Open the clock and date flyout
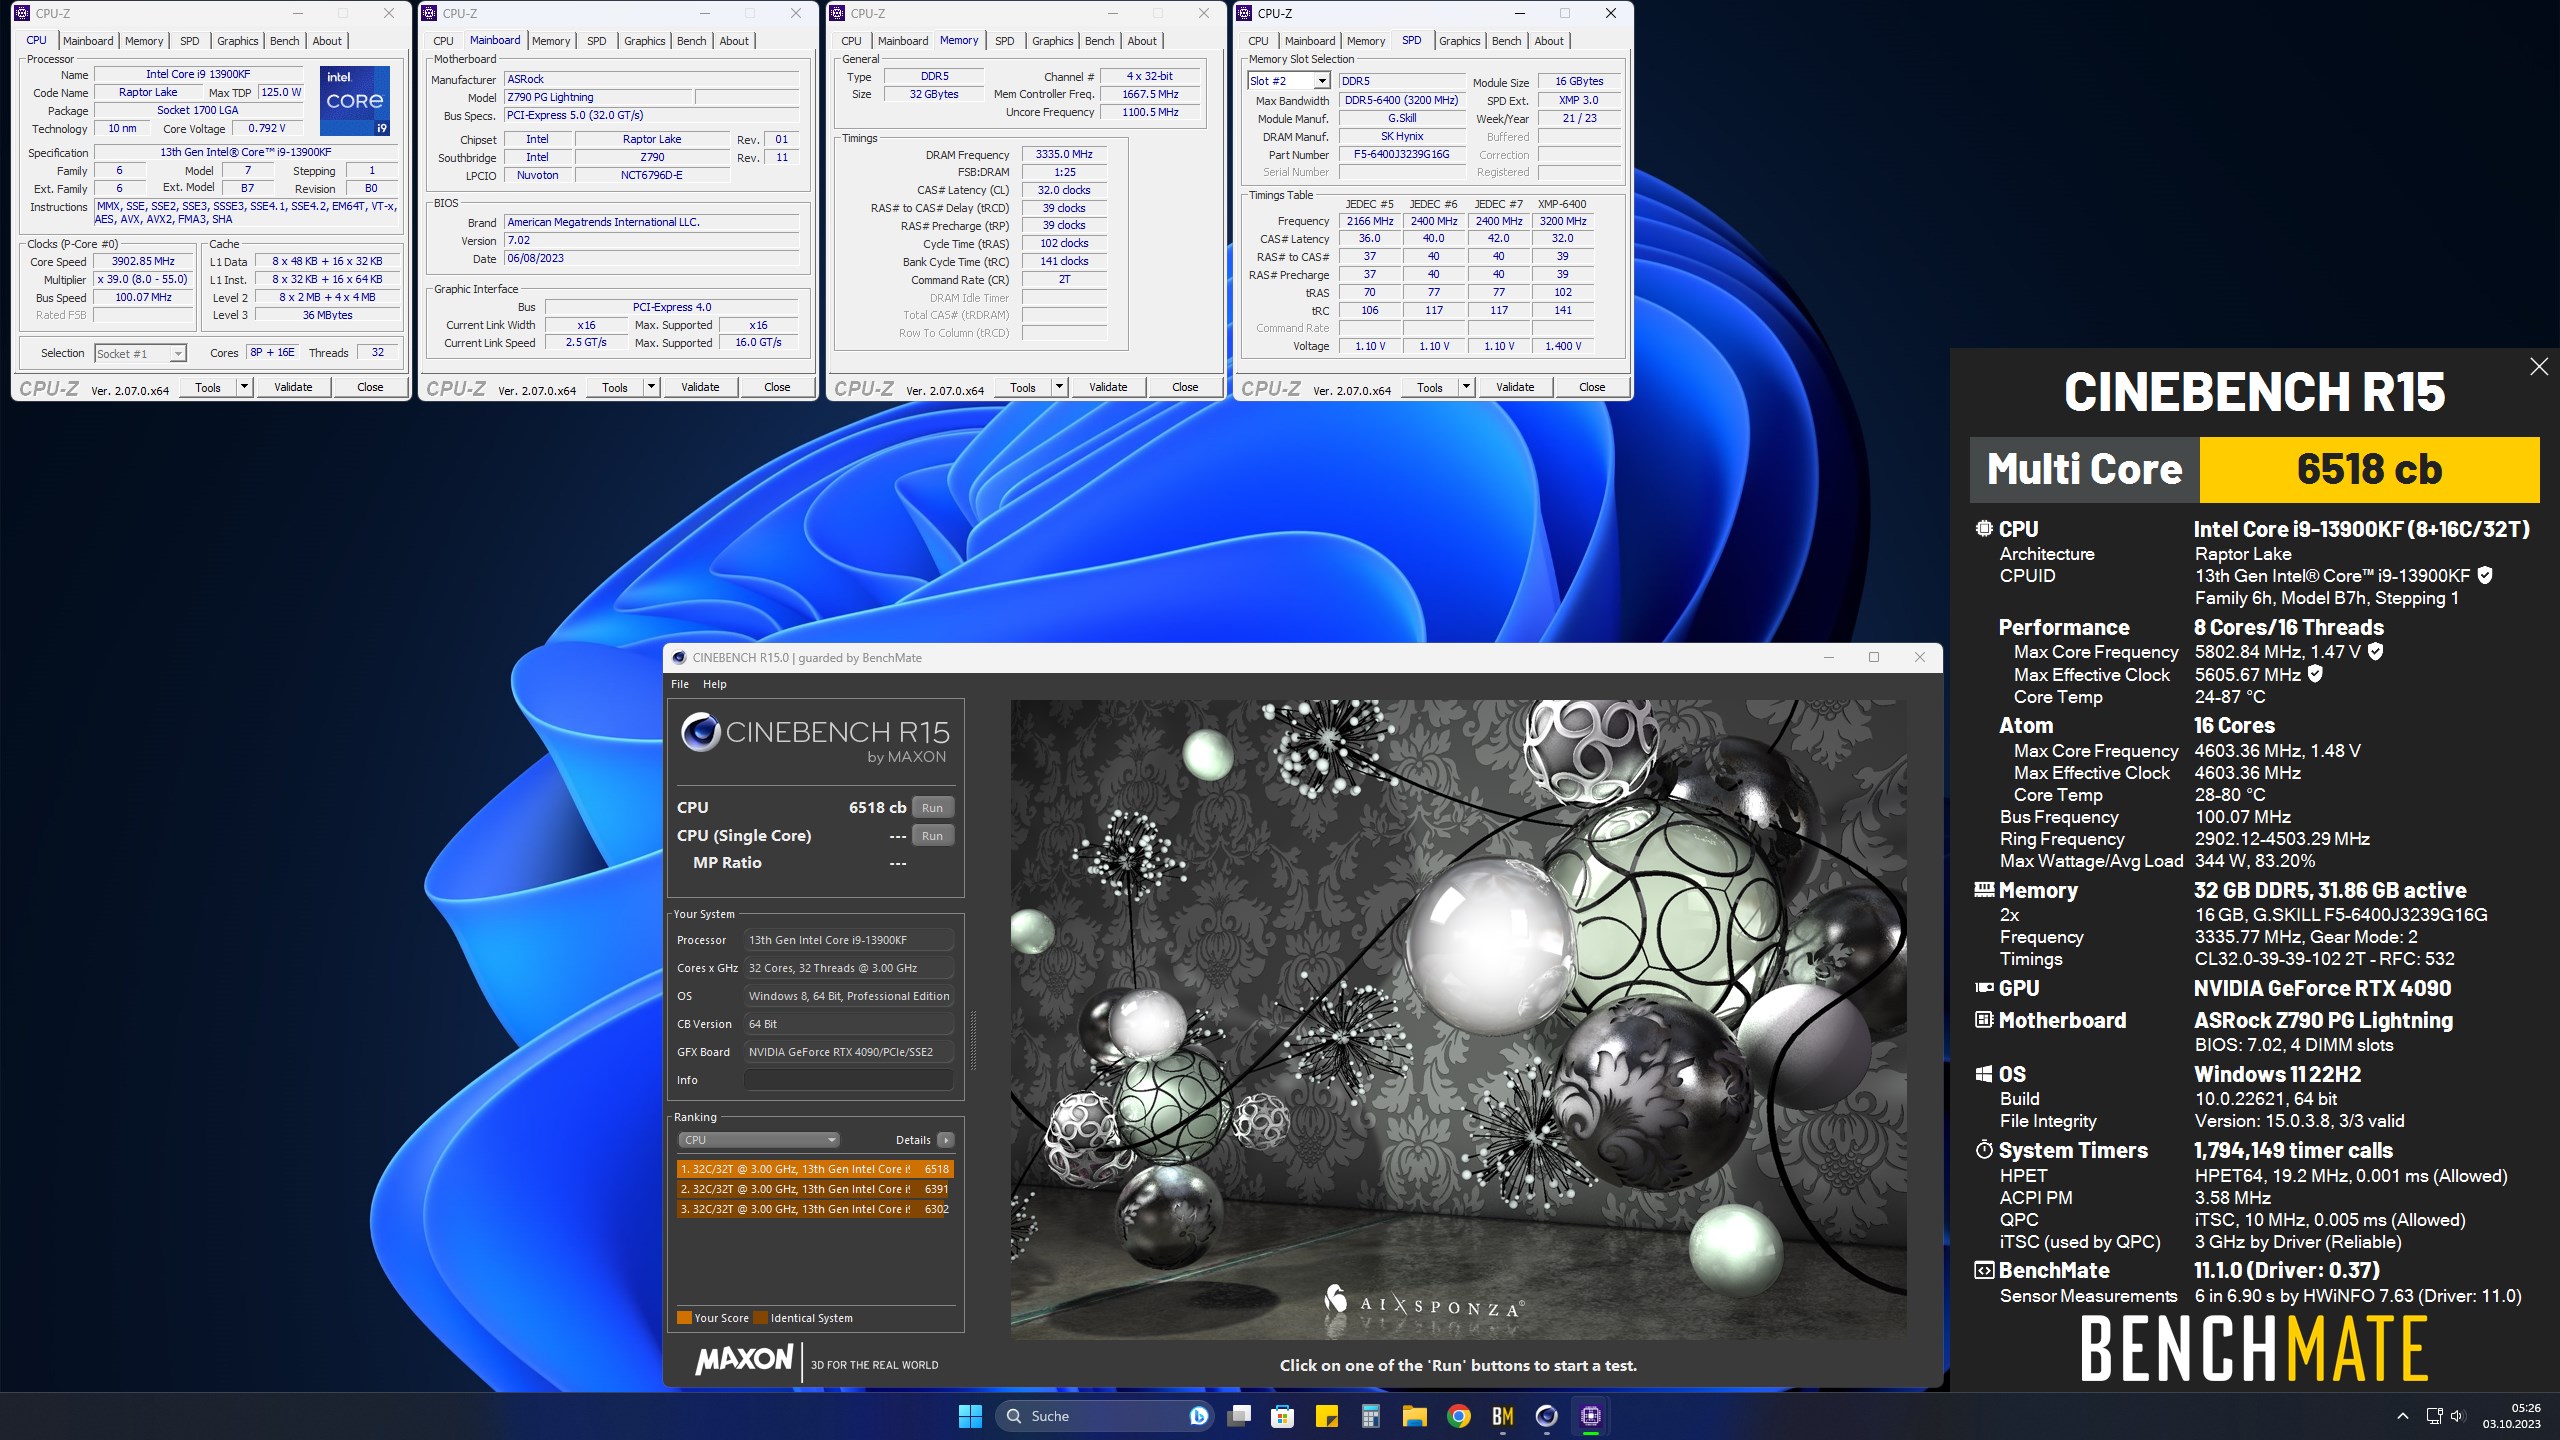Viewport: 2560px width, 1440px height. [2512, 1416]
